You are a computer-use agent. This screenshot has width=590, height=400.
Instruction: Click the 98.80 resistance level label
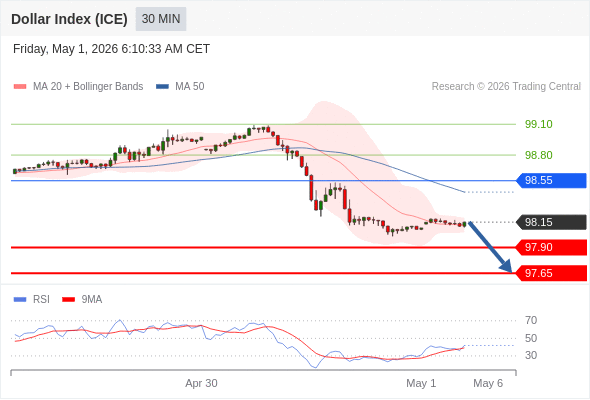point(538,155)
